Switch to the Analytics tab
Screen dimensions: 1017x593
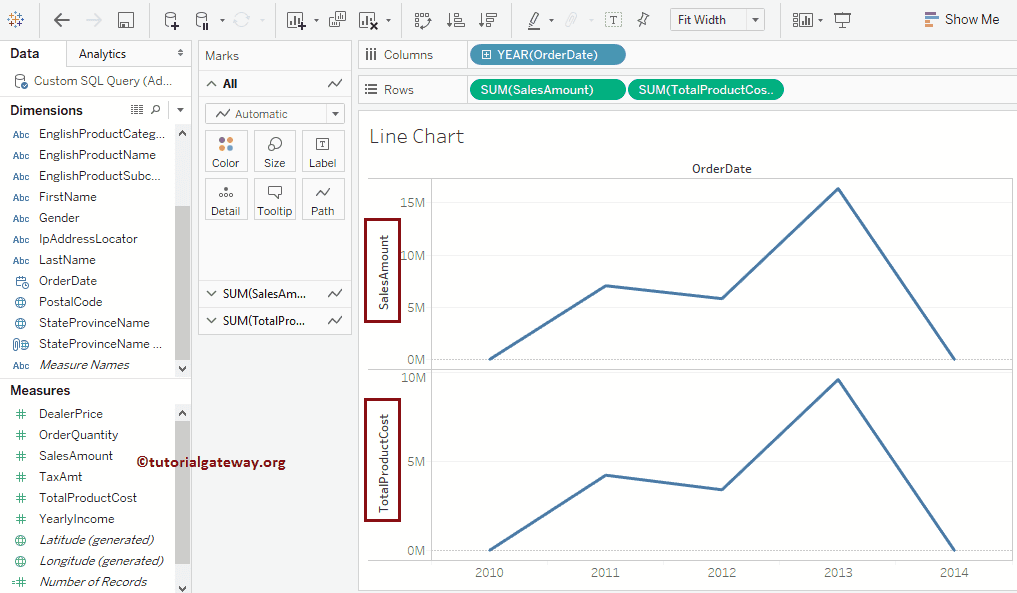coord(102,54)
